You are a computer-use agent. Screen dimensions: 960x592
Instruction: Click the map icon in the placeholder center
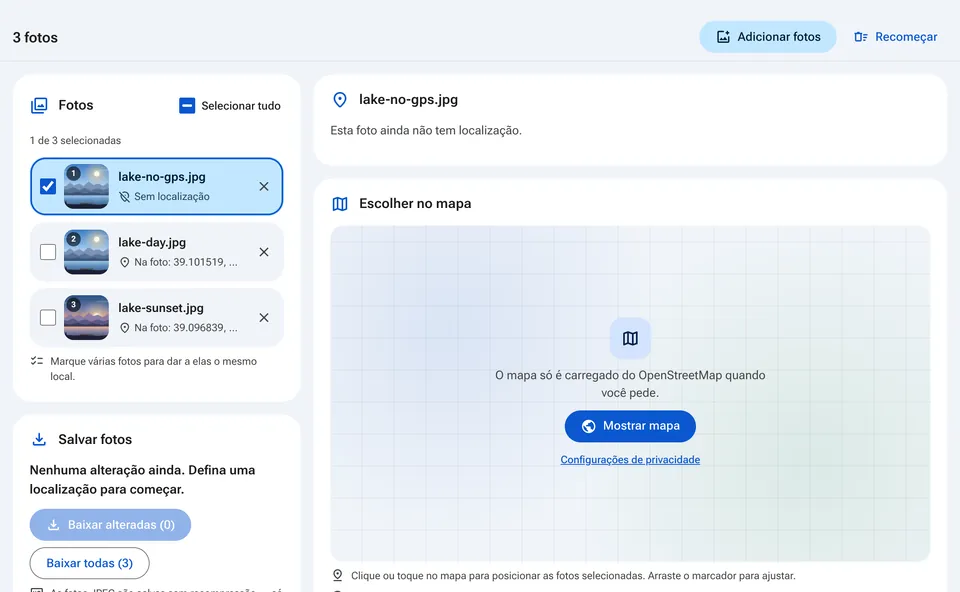630,338
